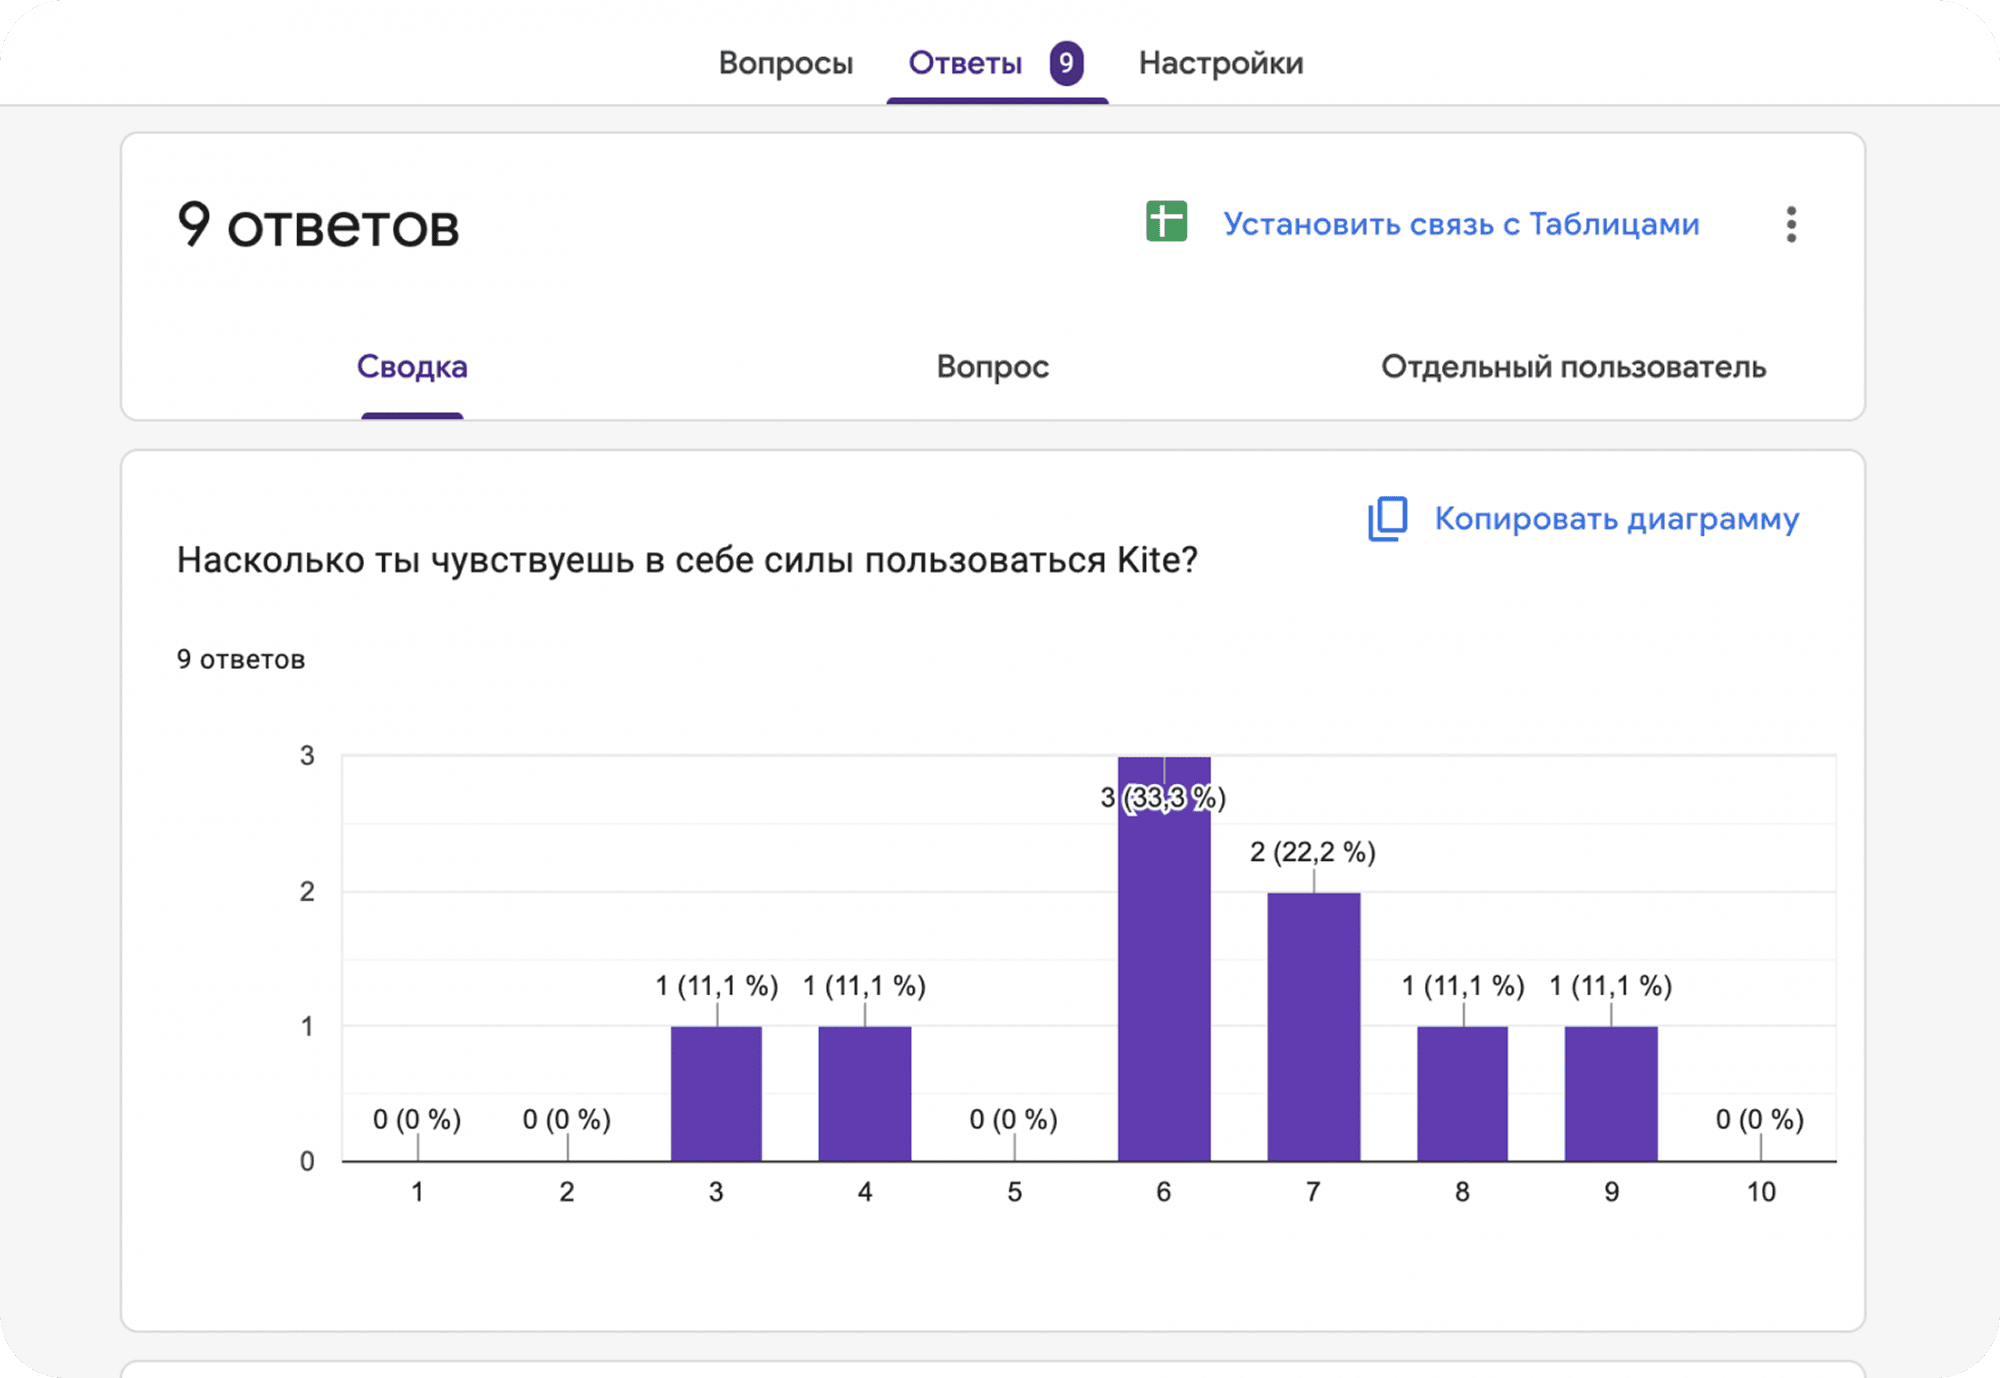Viewport: 2000px width, 1378px height.
Task: Click the bar for rating 8
Action: [x=1462, y=1093]
